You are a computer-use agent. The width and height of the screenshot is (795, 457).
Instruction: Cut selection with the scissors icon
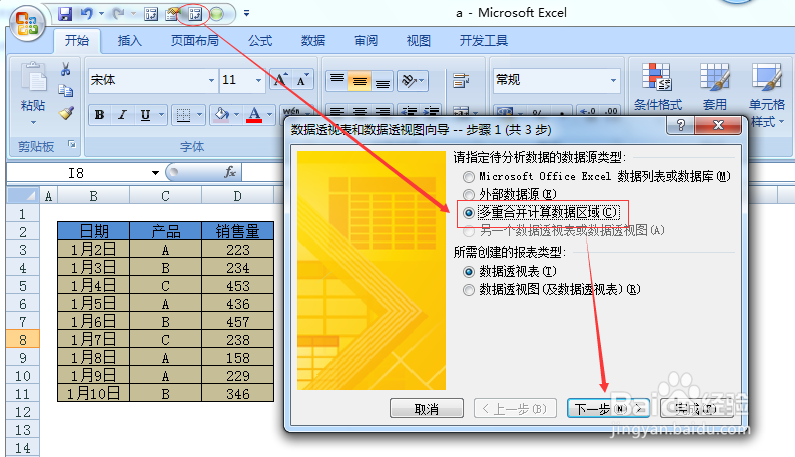click(x=65, y=69)
